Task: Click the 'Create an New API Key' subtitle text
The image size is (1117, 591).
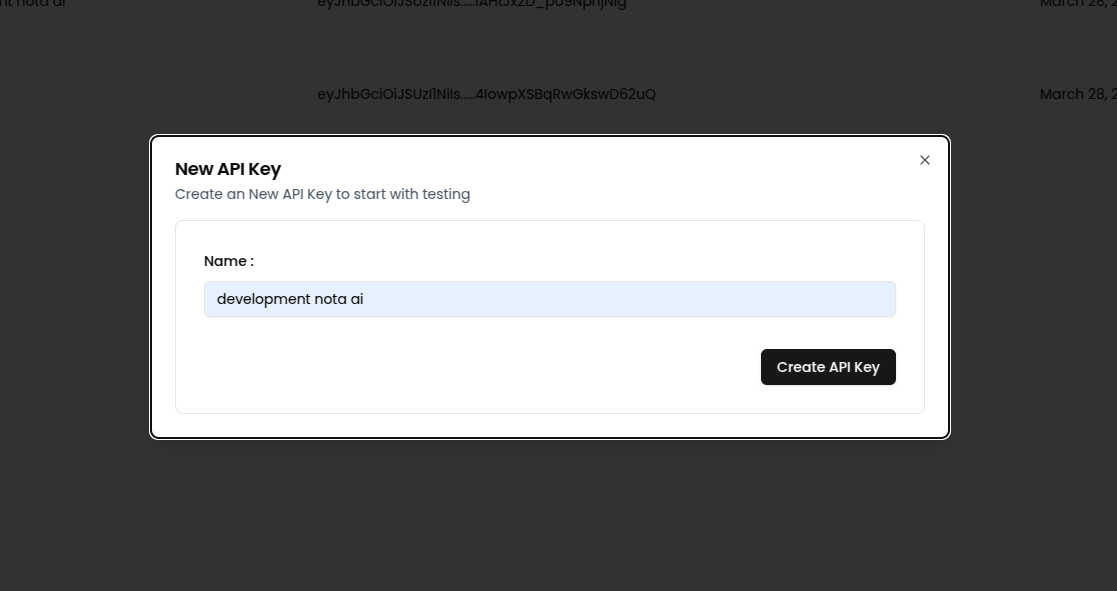Action: click(x=322, y=194)
